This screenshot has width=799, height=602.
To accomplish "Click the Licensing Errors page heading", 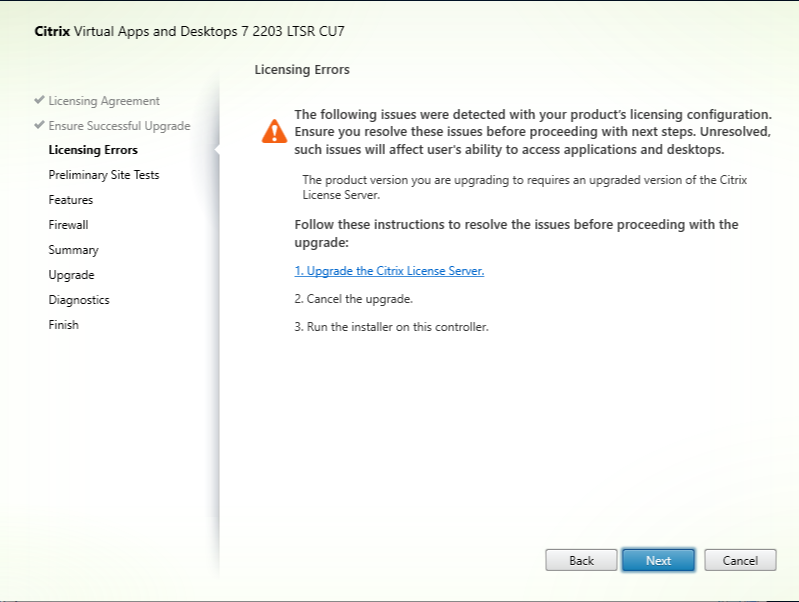I will 302,70.
